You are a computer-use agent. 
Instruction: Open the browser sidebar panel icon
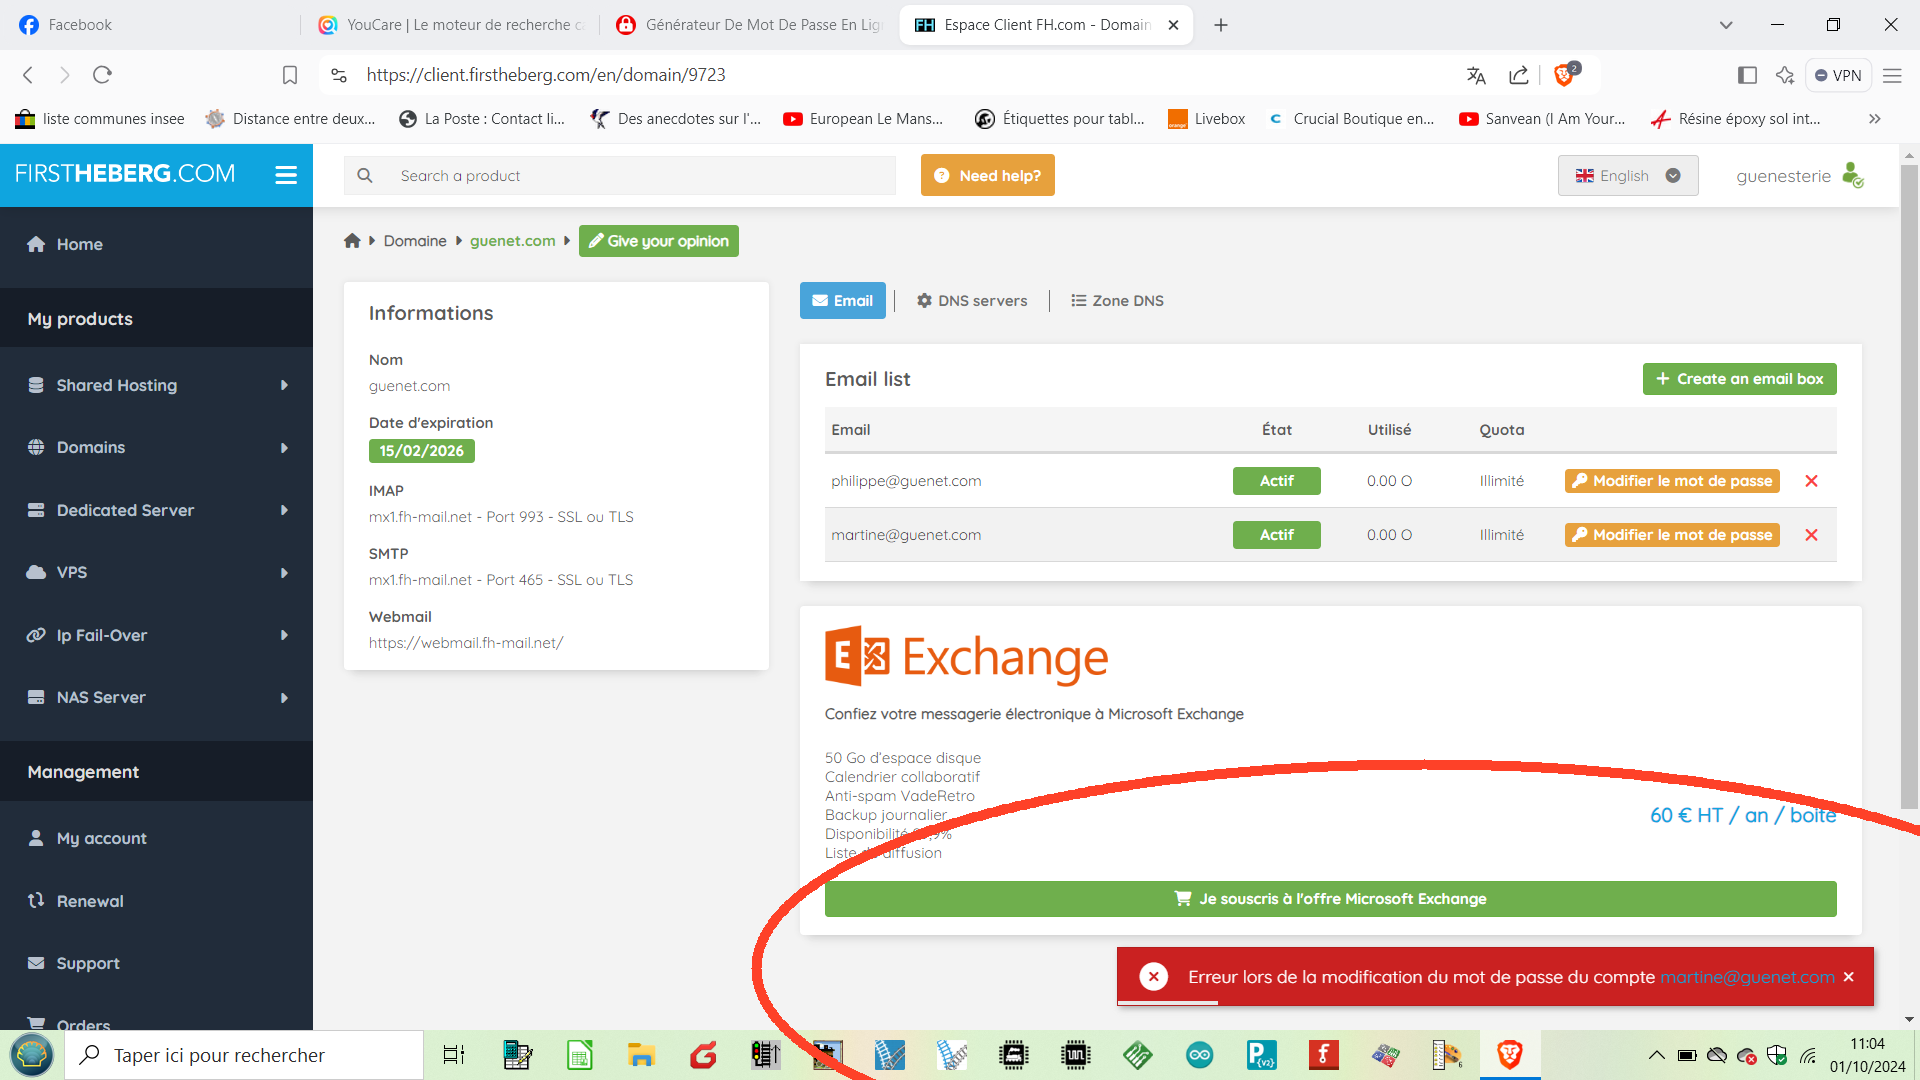tap(1747, 75)
